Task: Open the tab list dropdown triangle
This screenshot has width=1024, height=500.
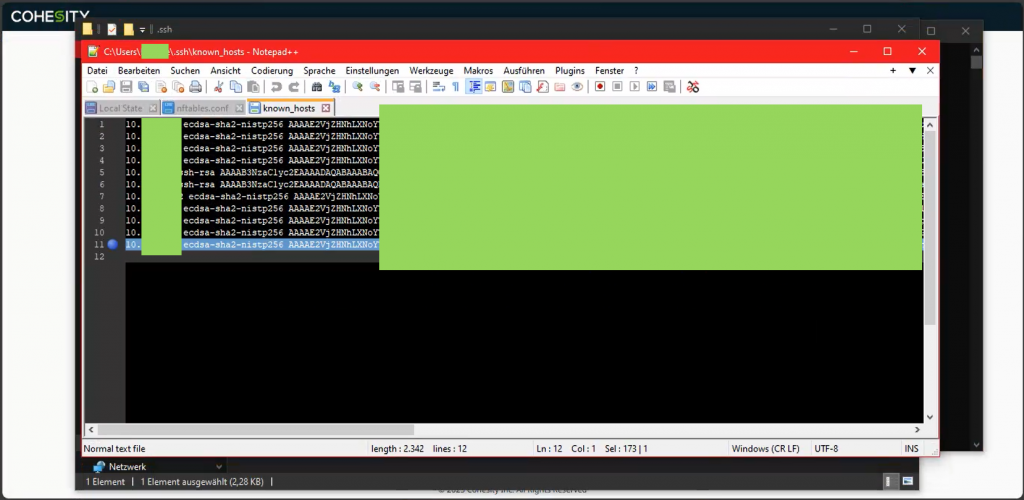Action: (911, 71)
